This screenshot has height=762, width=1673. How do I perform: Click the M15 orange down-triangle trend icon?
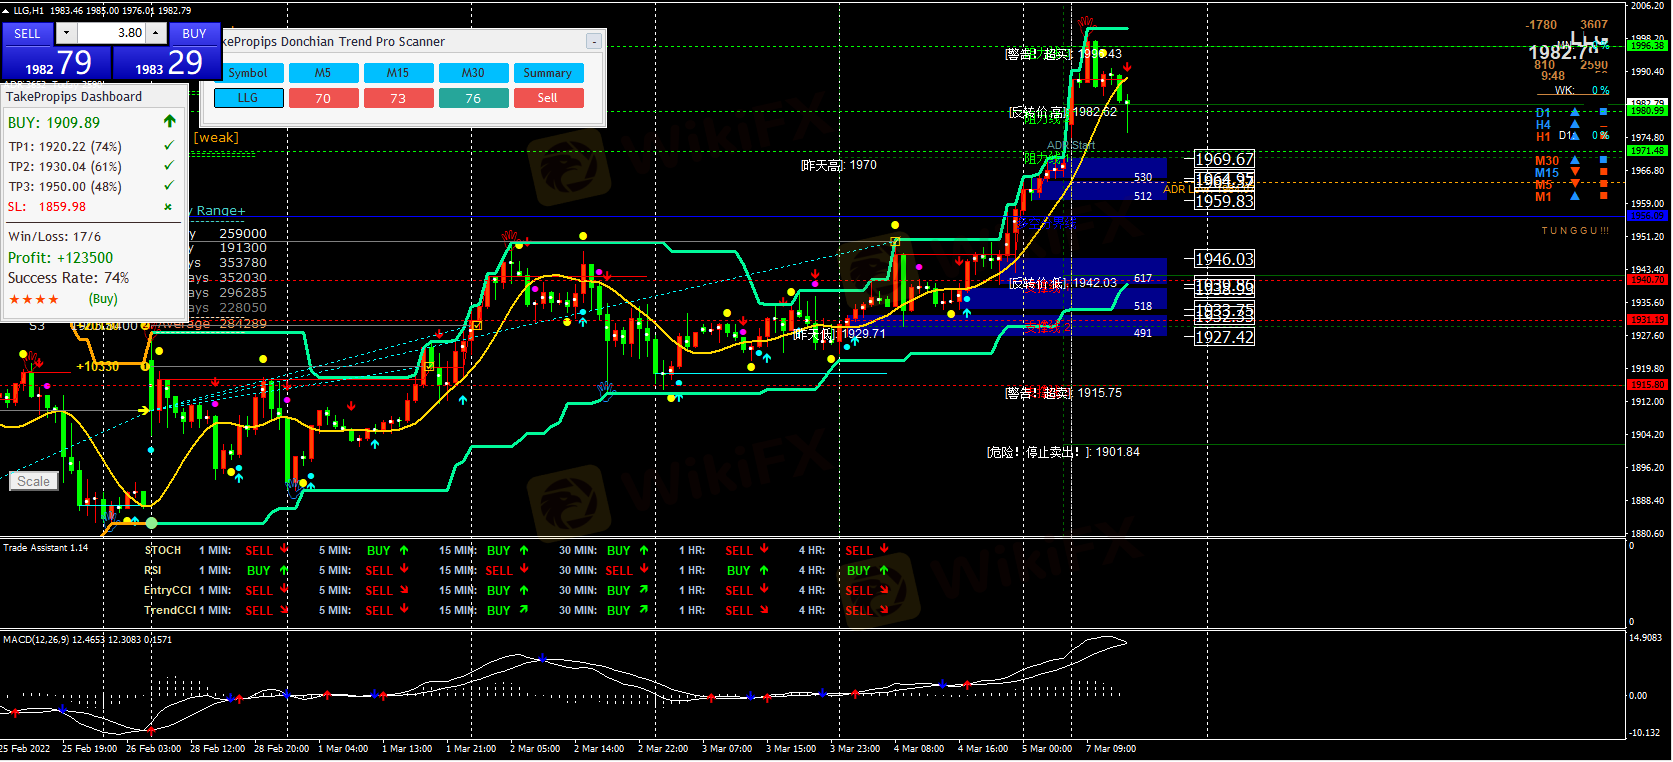(1575, 172)
